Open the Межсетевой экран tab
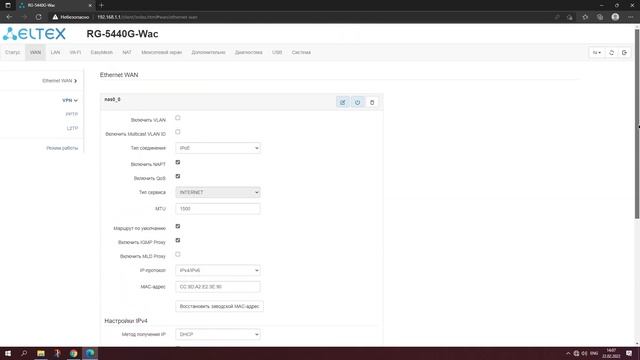The width and height of the screenshot is (640, 360). point(162,52)
